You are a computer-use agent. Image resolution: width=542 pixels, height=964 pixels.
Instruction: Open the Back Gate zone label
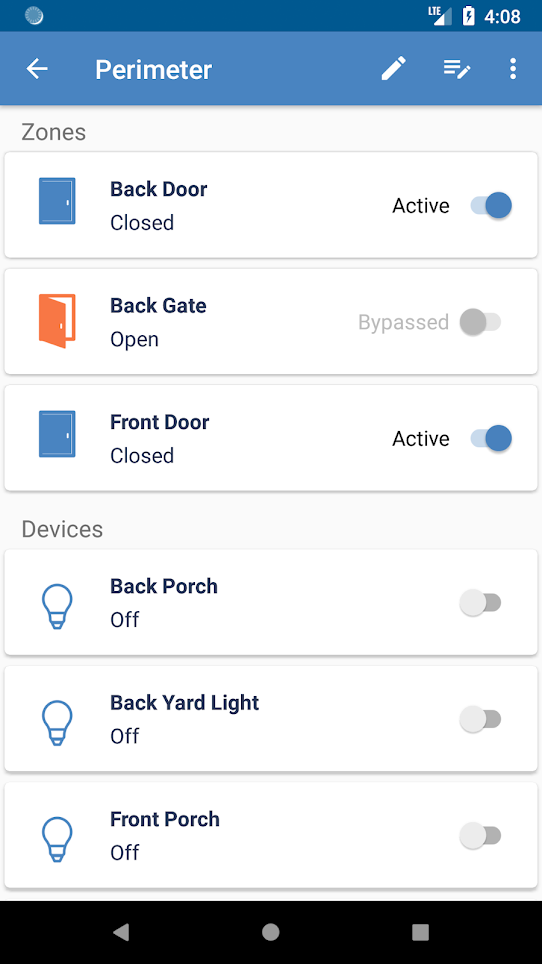[x=158, y=306]
